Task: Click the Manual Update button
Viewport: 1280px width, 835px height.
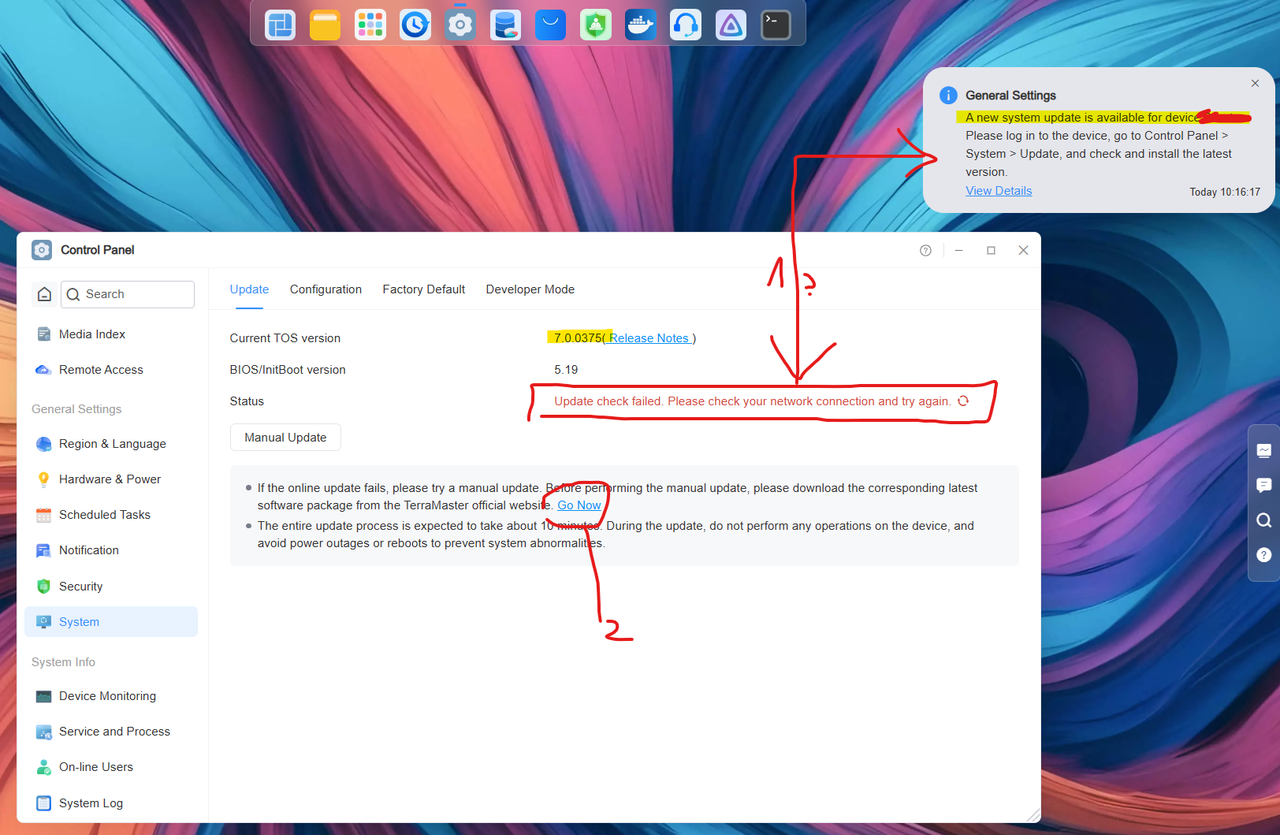Action: (285, 437)
